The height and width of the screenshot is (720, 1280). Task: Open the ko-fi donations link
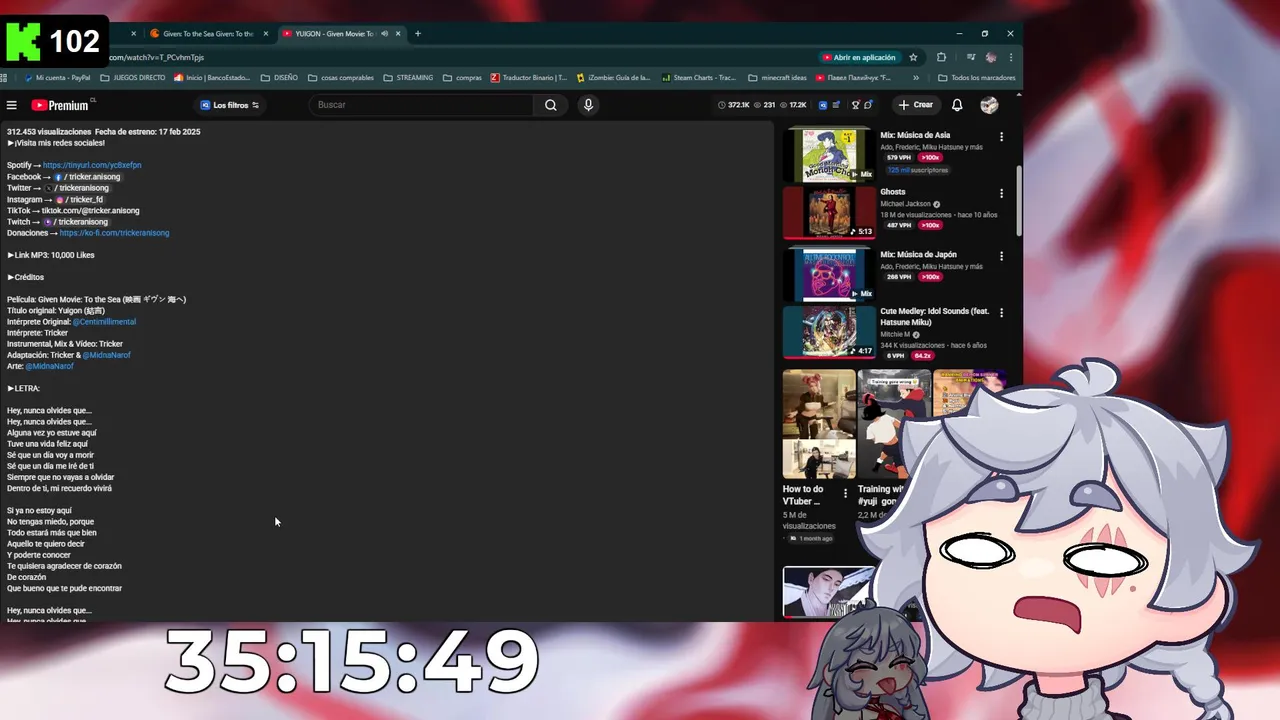tap(114, 233)
